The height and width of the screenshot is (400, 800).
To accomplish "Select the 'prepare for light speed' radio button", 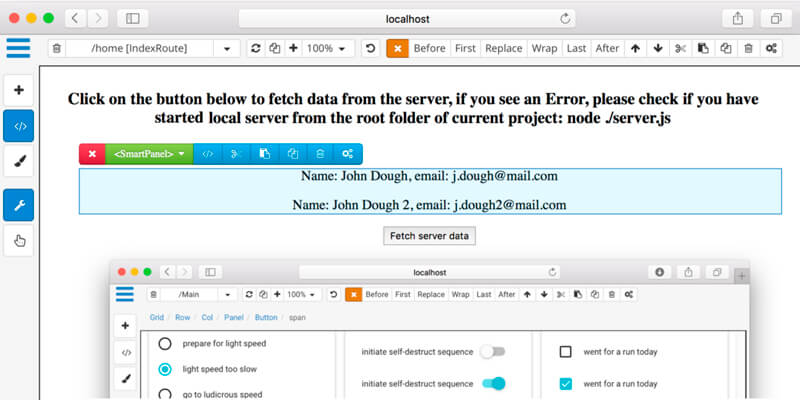I will tap(165, 343).
